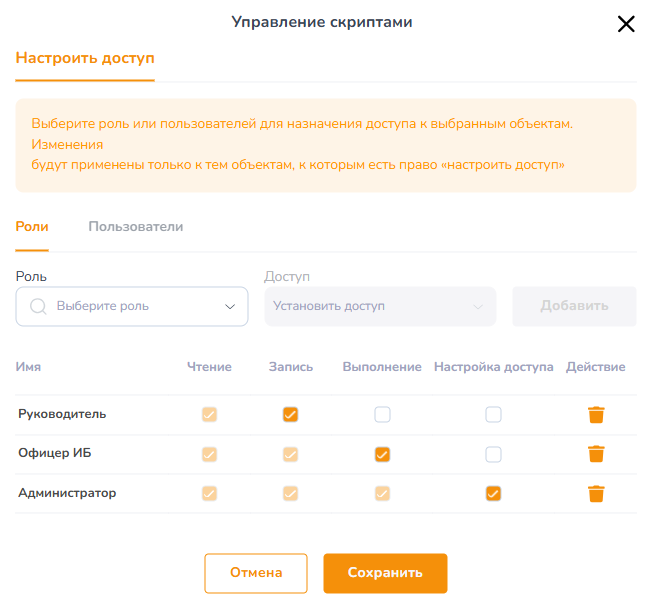
Task: Click the Имя column header
Action: tap(28, 367)
